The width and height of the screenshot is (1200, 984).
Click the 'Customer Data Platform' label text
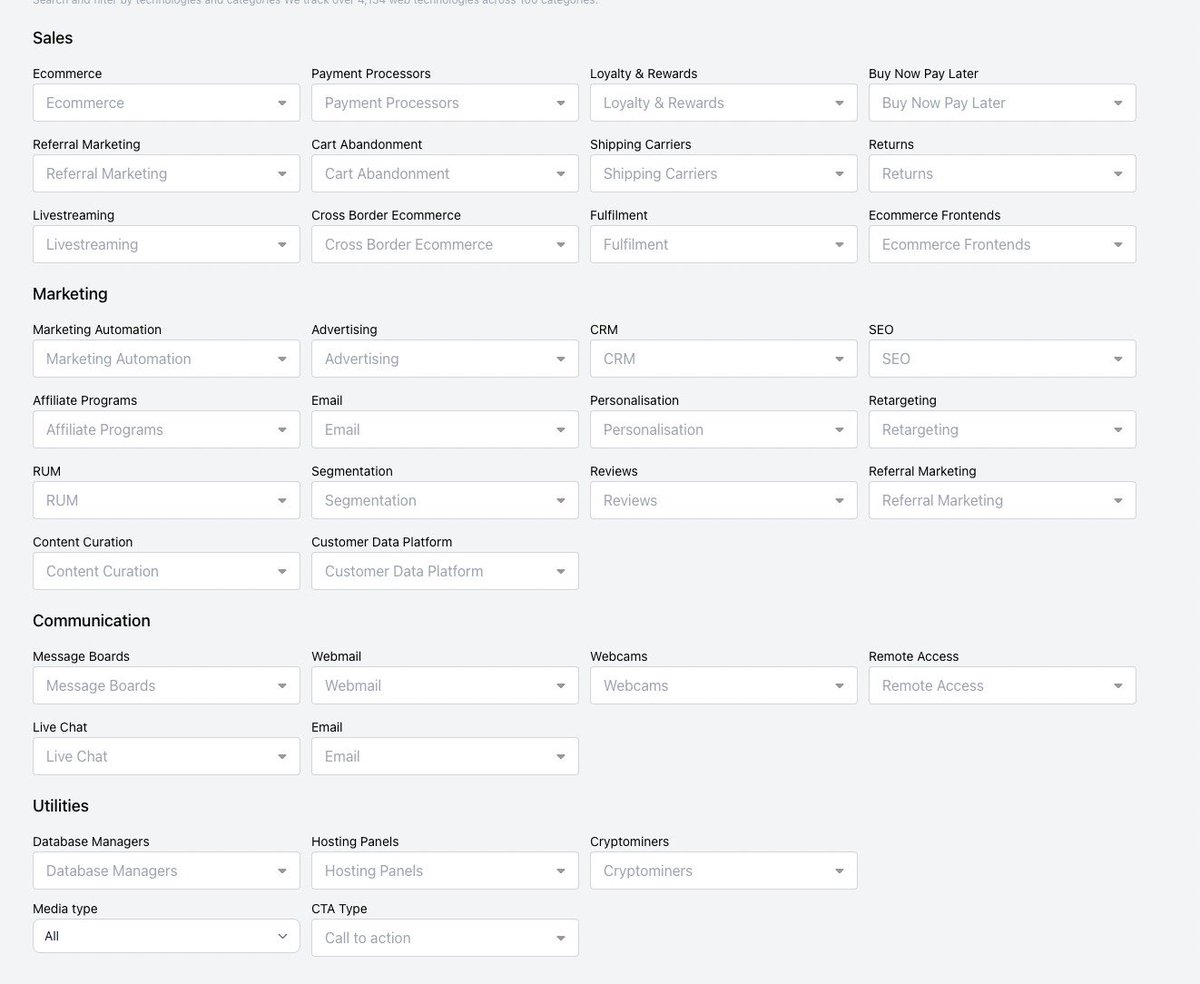[x=382, y=542]
